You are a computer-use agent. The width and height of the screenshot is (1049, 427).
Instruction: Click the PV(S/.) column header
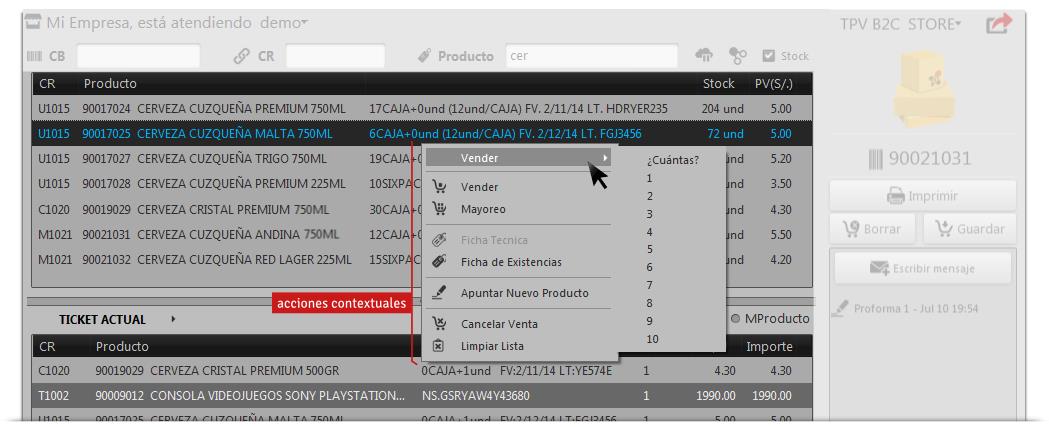(x=773, y=84)
